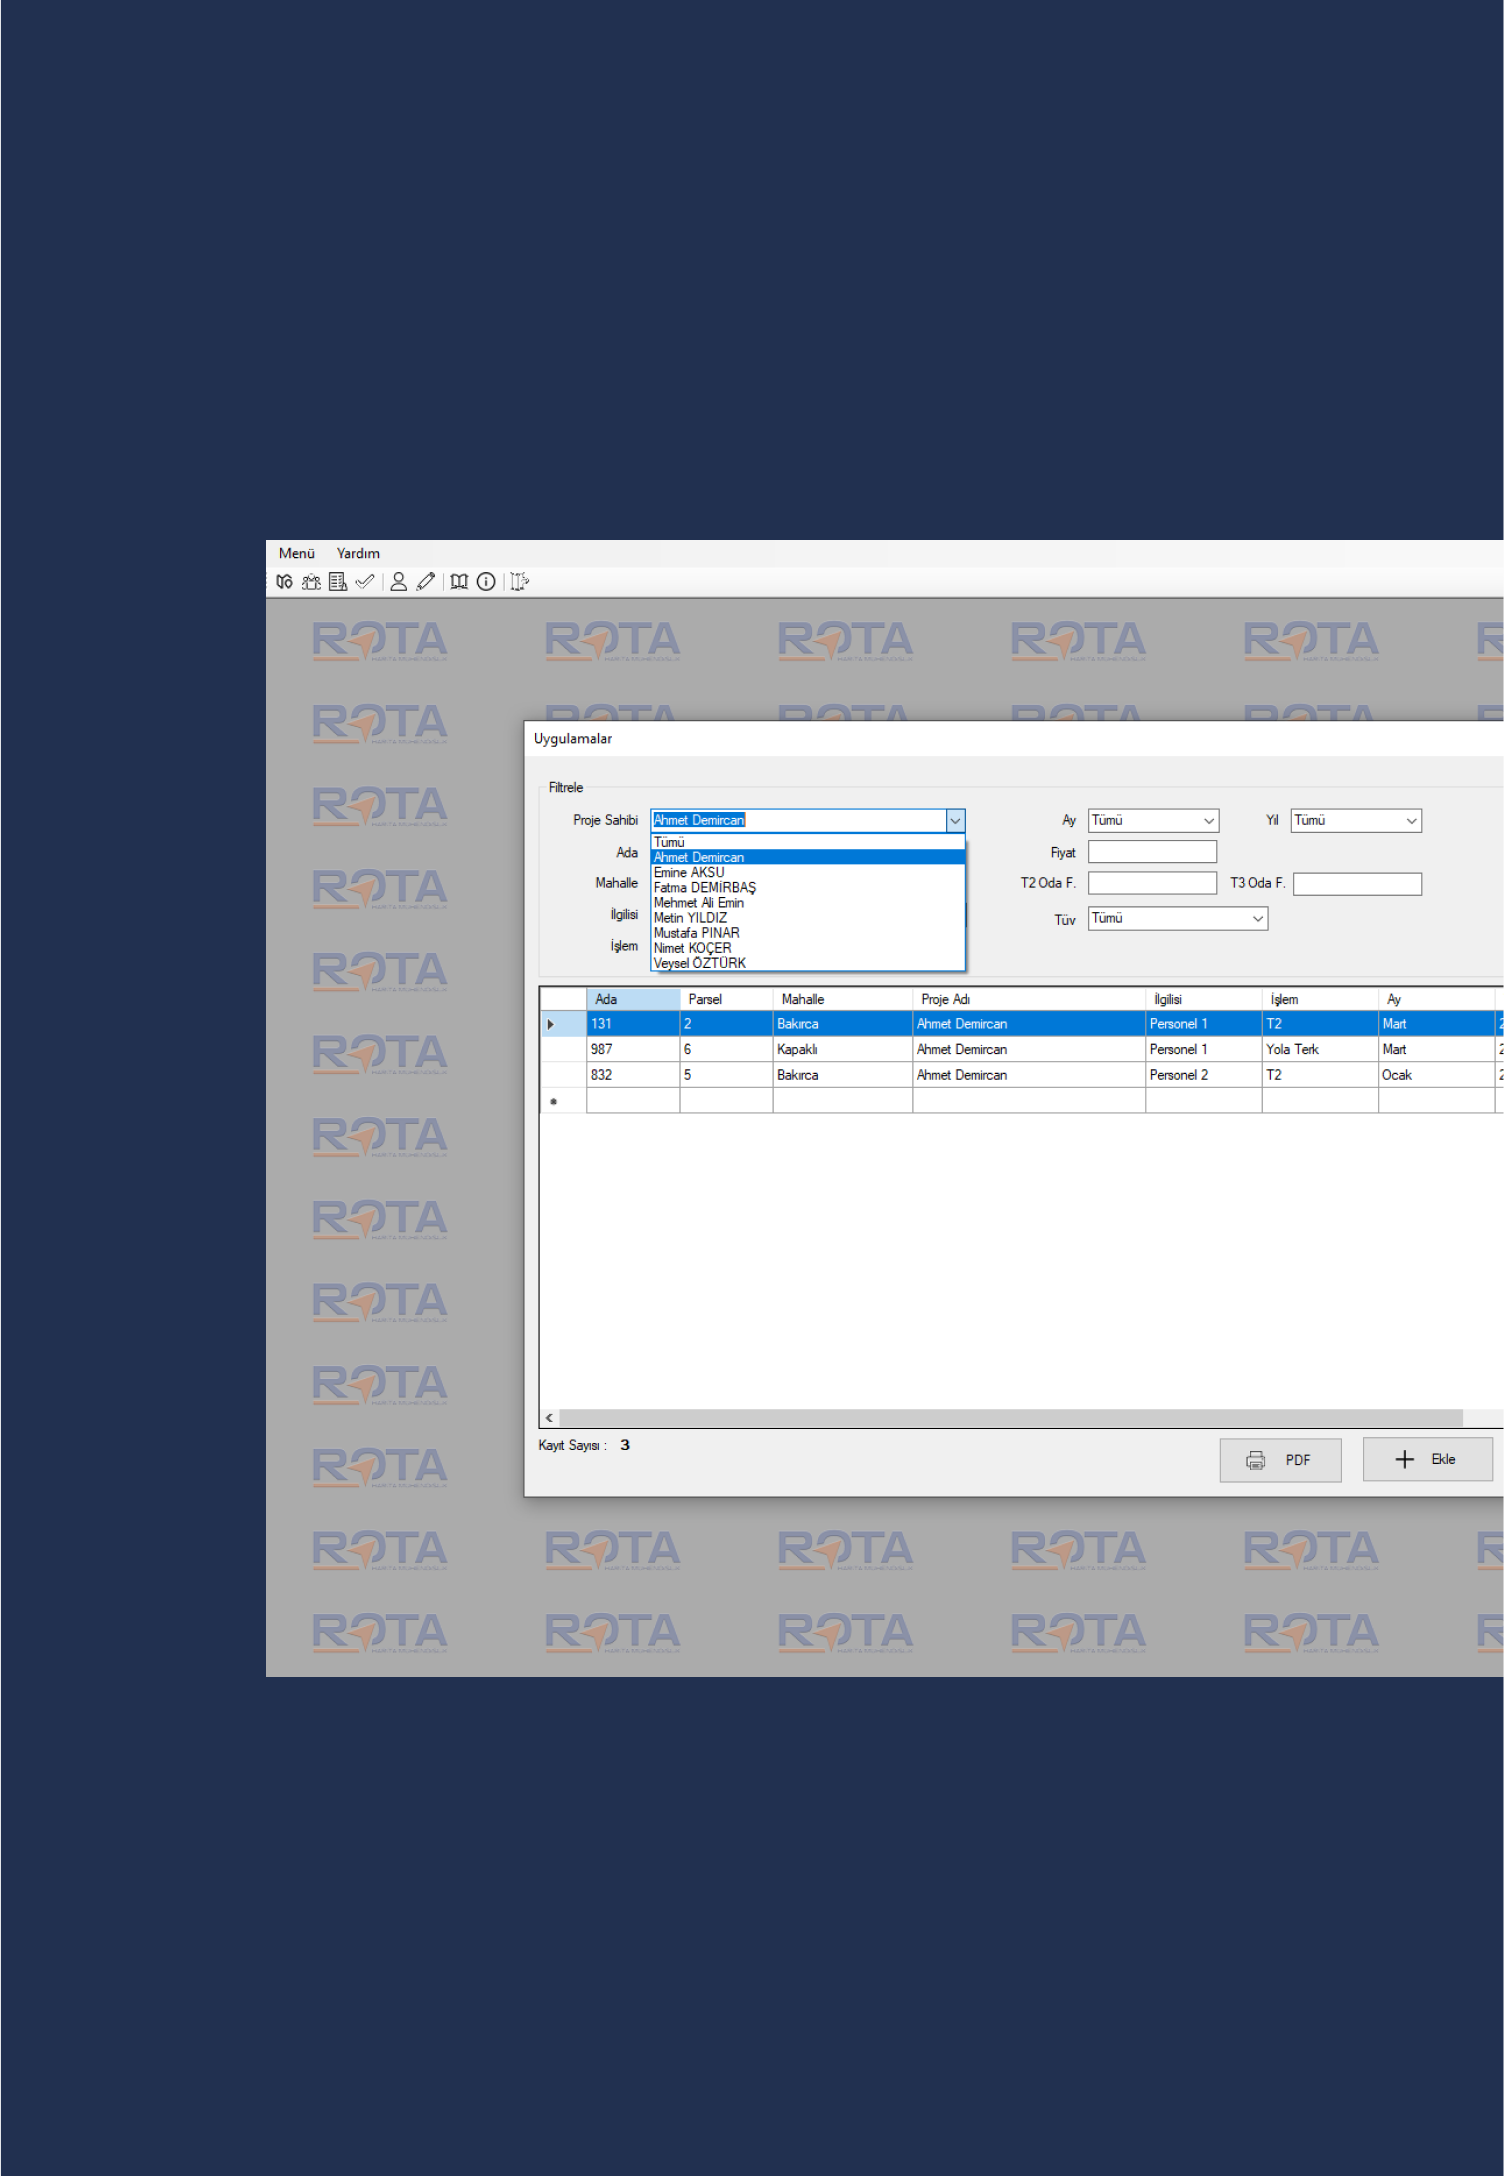This screenshot has height=2176, width=1504.
Task: Sort by the Ay column header
Action: (x=1436, y=999)
